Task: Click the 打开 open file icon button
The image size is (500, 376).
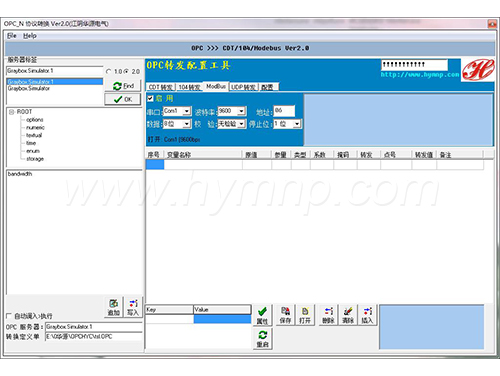Action: point(305,315)
